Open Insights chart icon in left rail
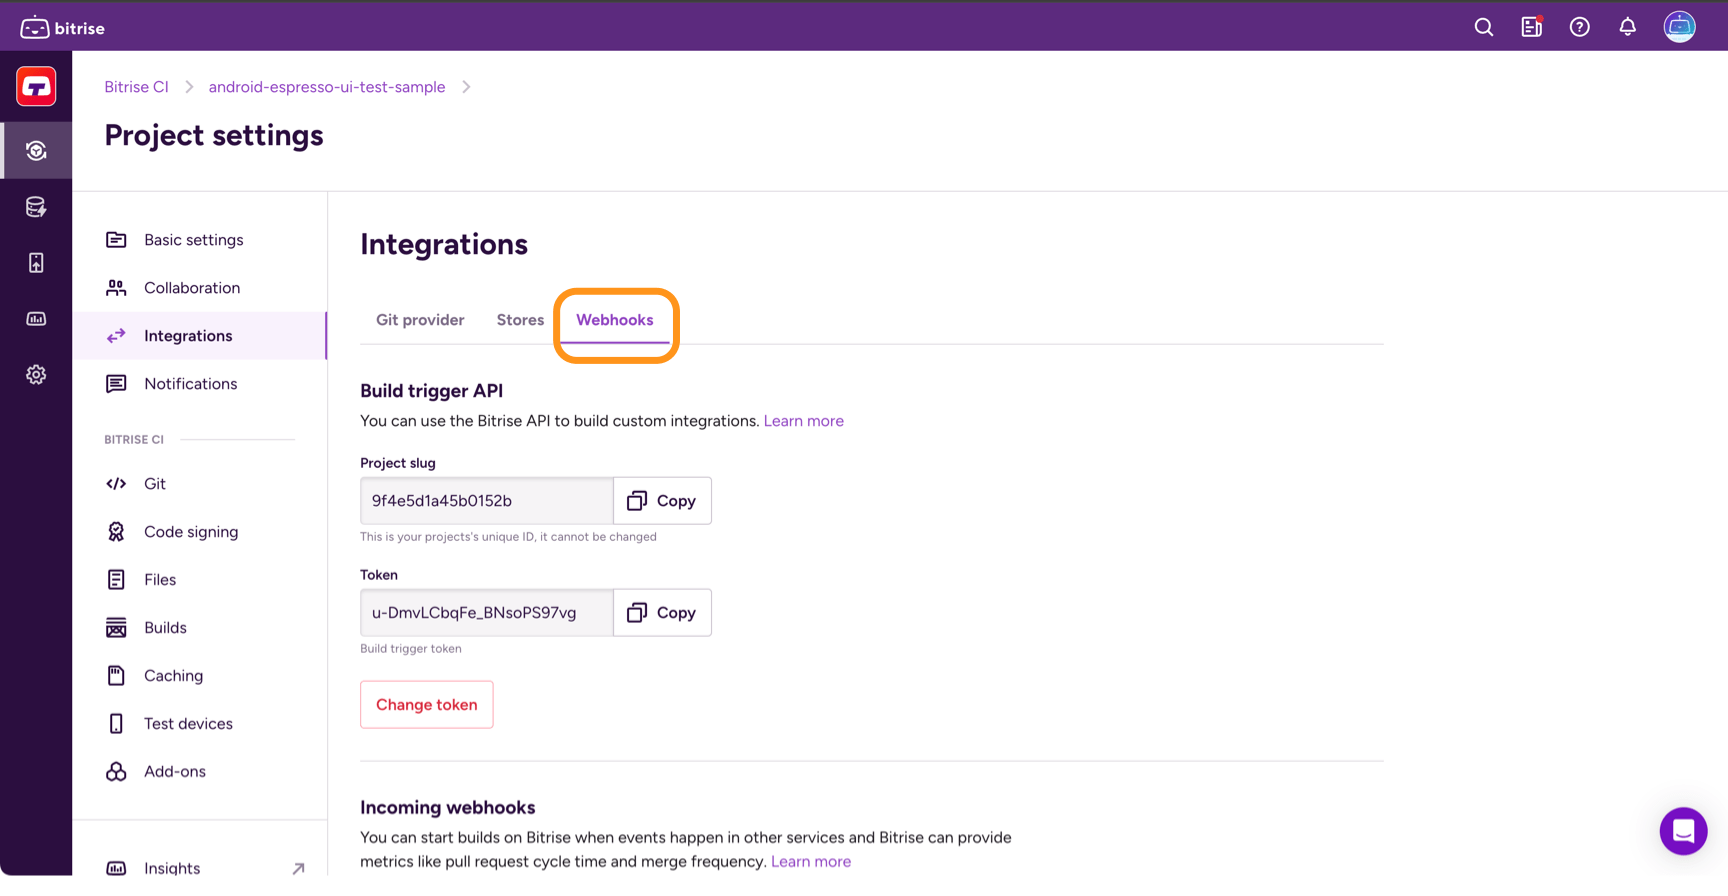1728x896 pixels. click(36, 319)
